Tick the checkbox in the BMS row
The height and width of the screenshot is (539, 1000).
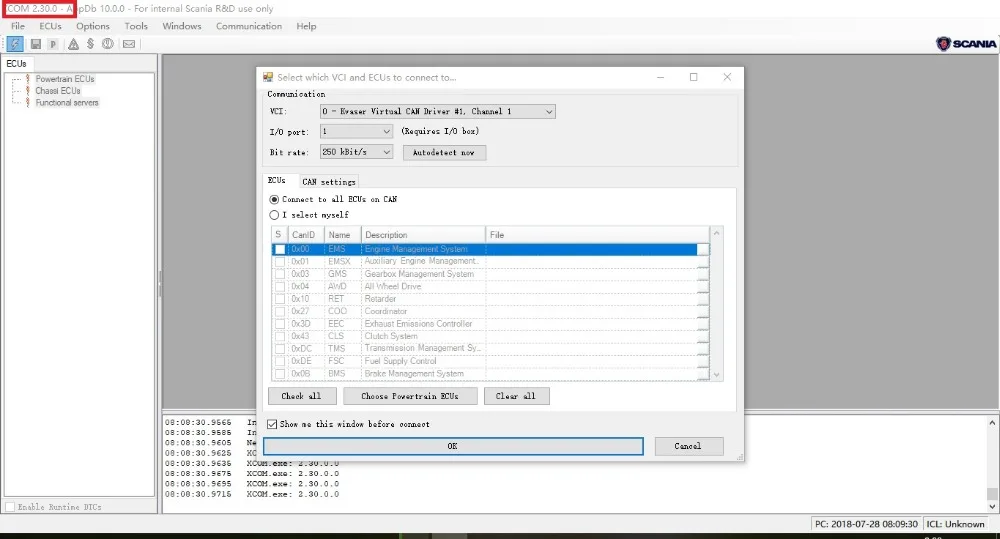(280, 374)
